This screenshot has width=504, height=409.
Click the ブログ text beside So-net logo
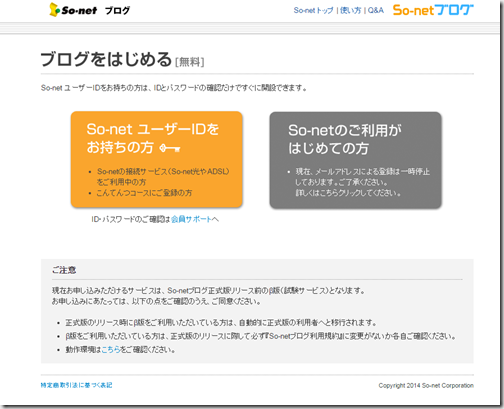tap(117, 11)
